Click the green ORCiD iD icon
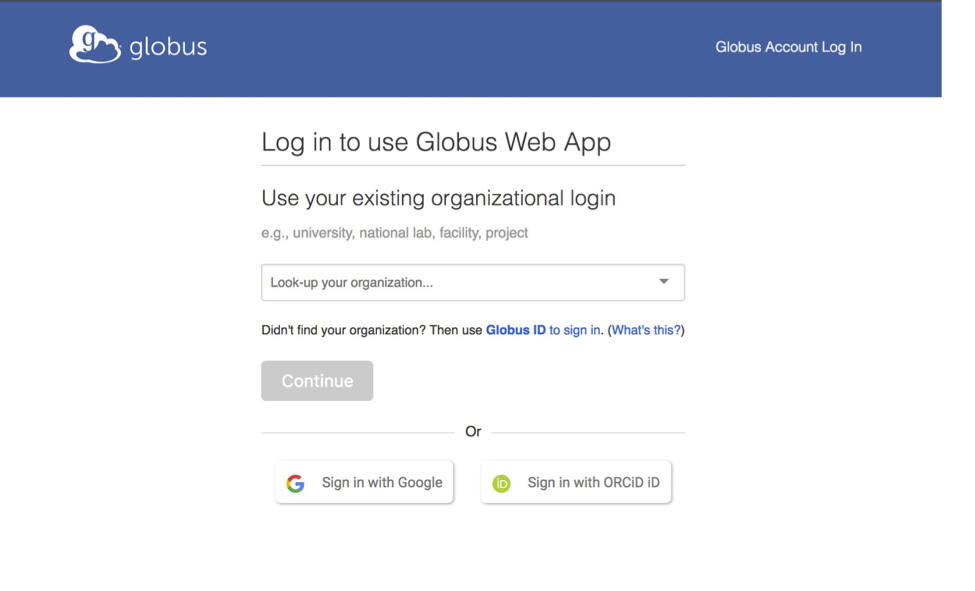975x591 pixels. [501, 483]
